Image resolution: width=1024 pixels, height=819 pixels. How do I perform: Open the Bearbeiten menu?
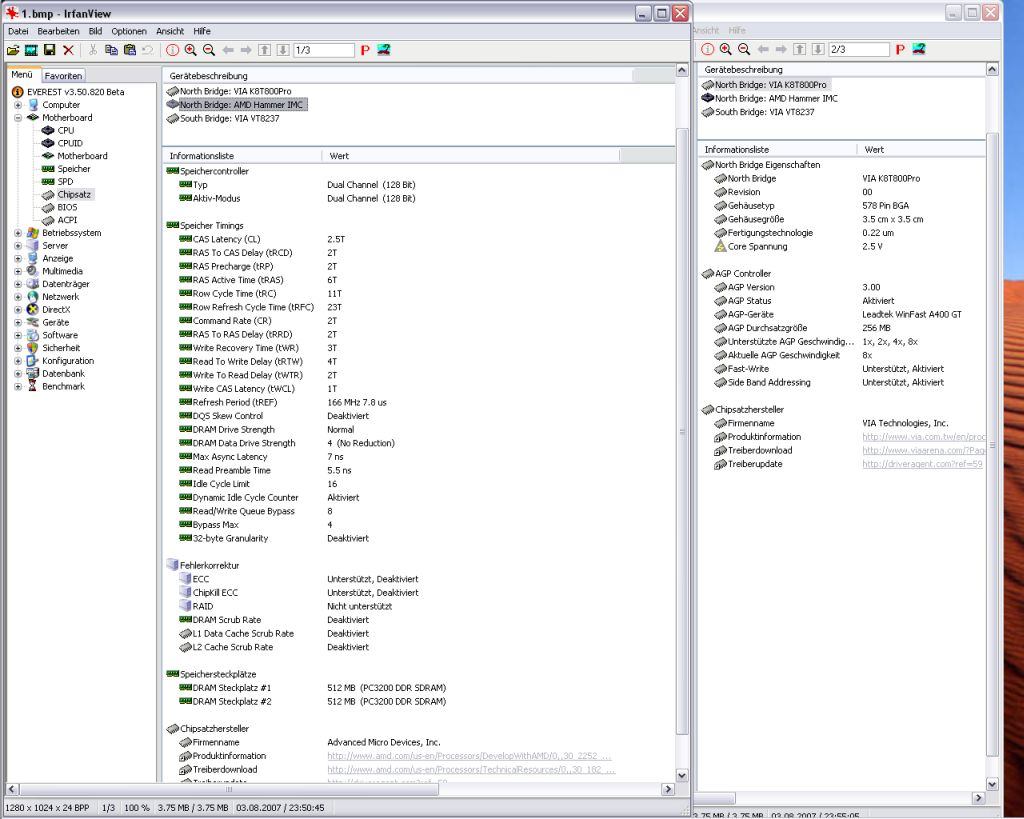pyautogui.click(x=58, y=31)
